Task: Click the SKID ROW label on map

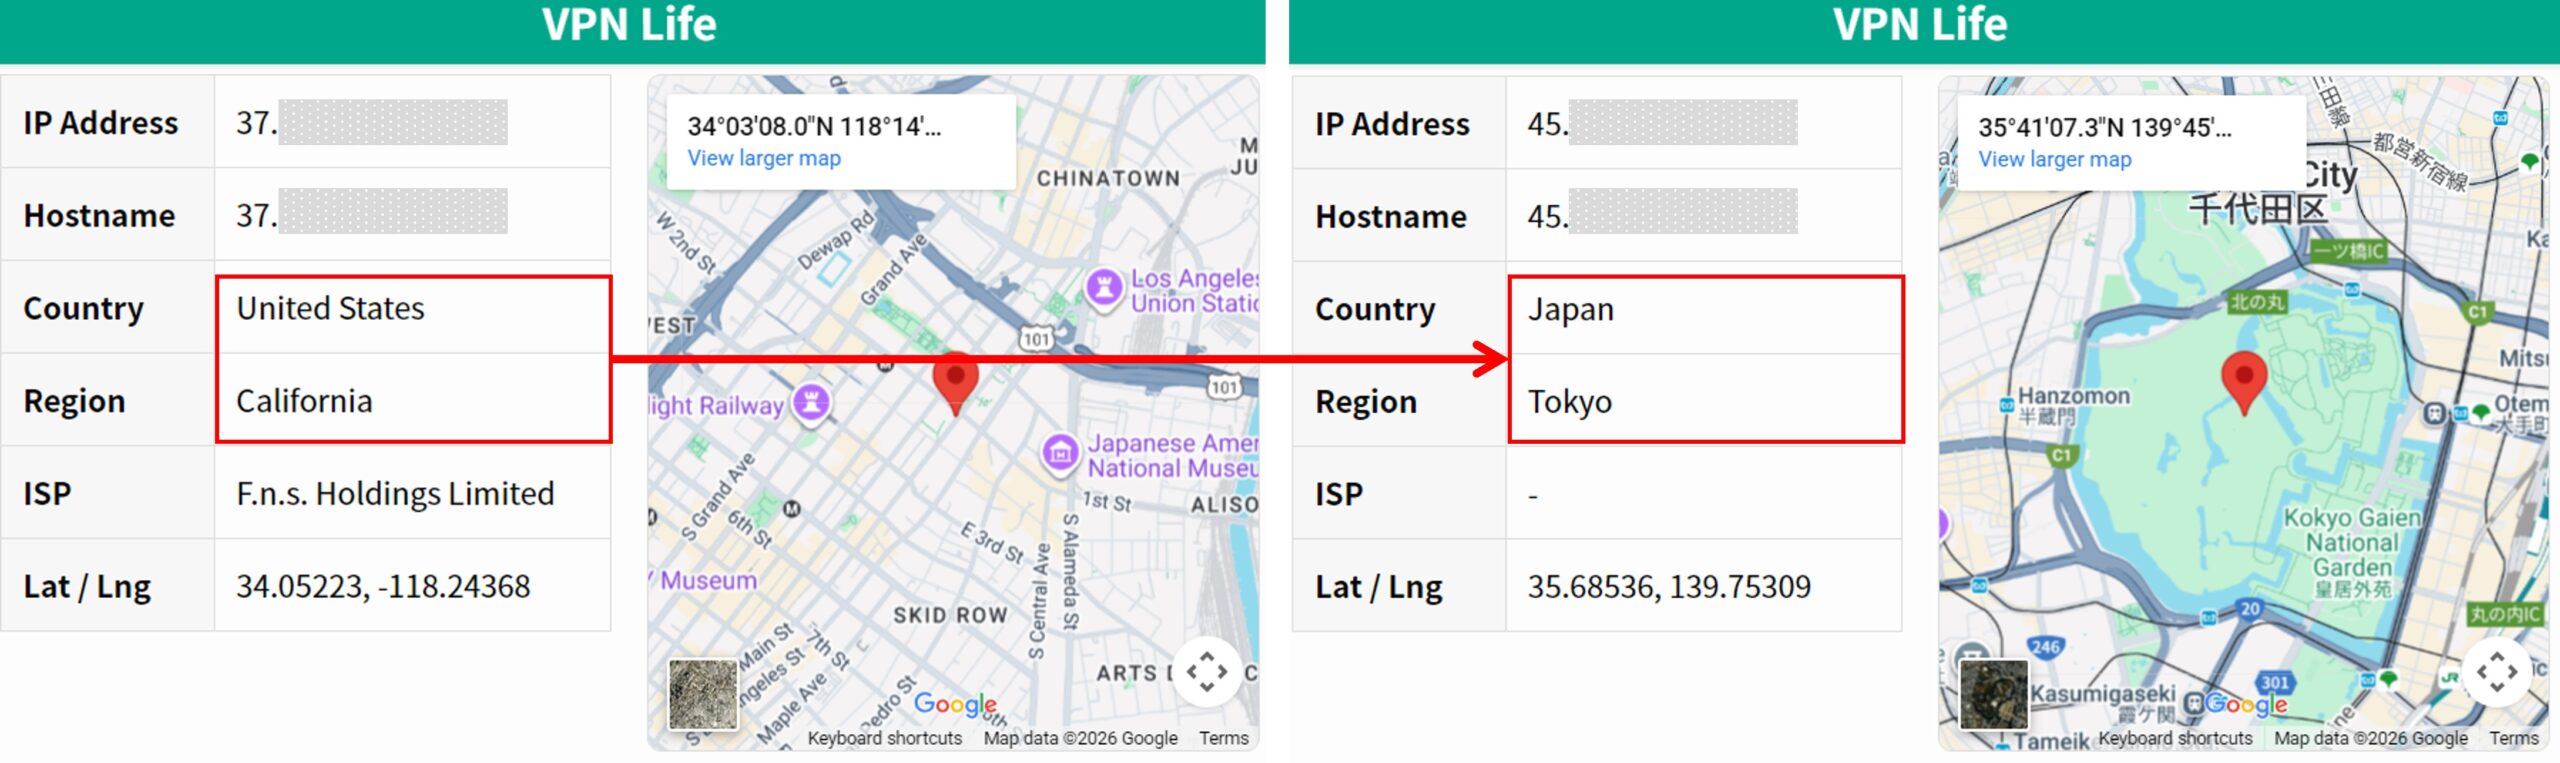Action: coord(950,615)
